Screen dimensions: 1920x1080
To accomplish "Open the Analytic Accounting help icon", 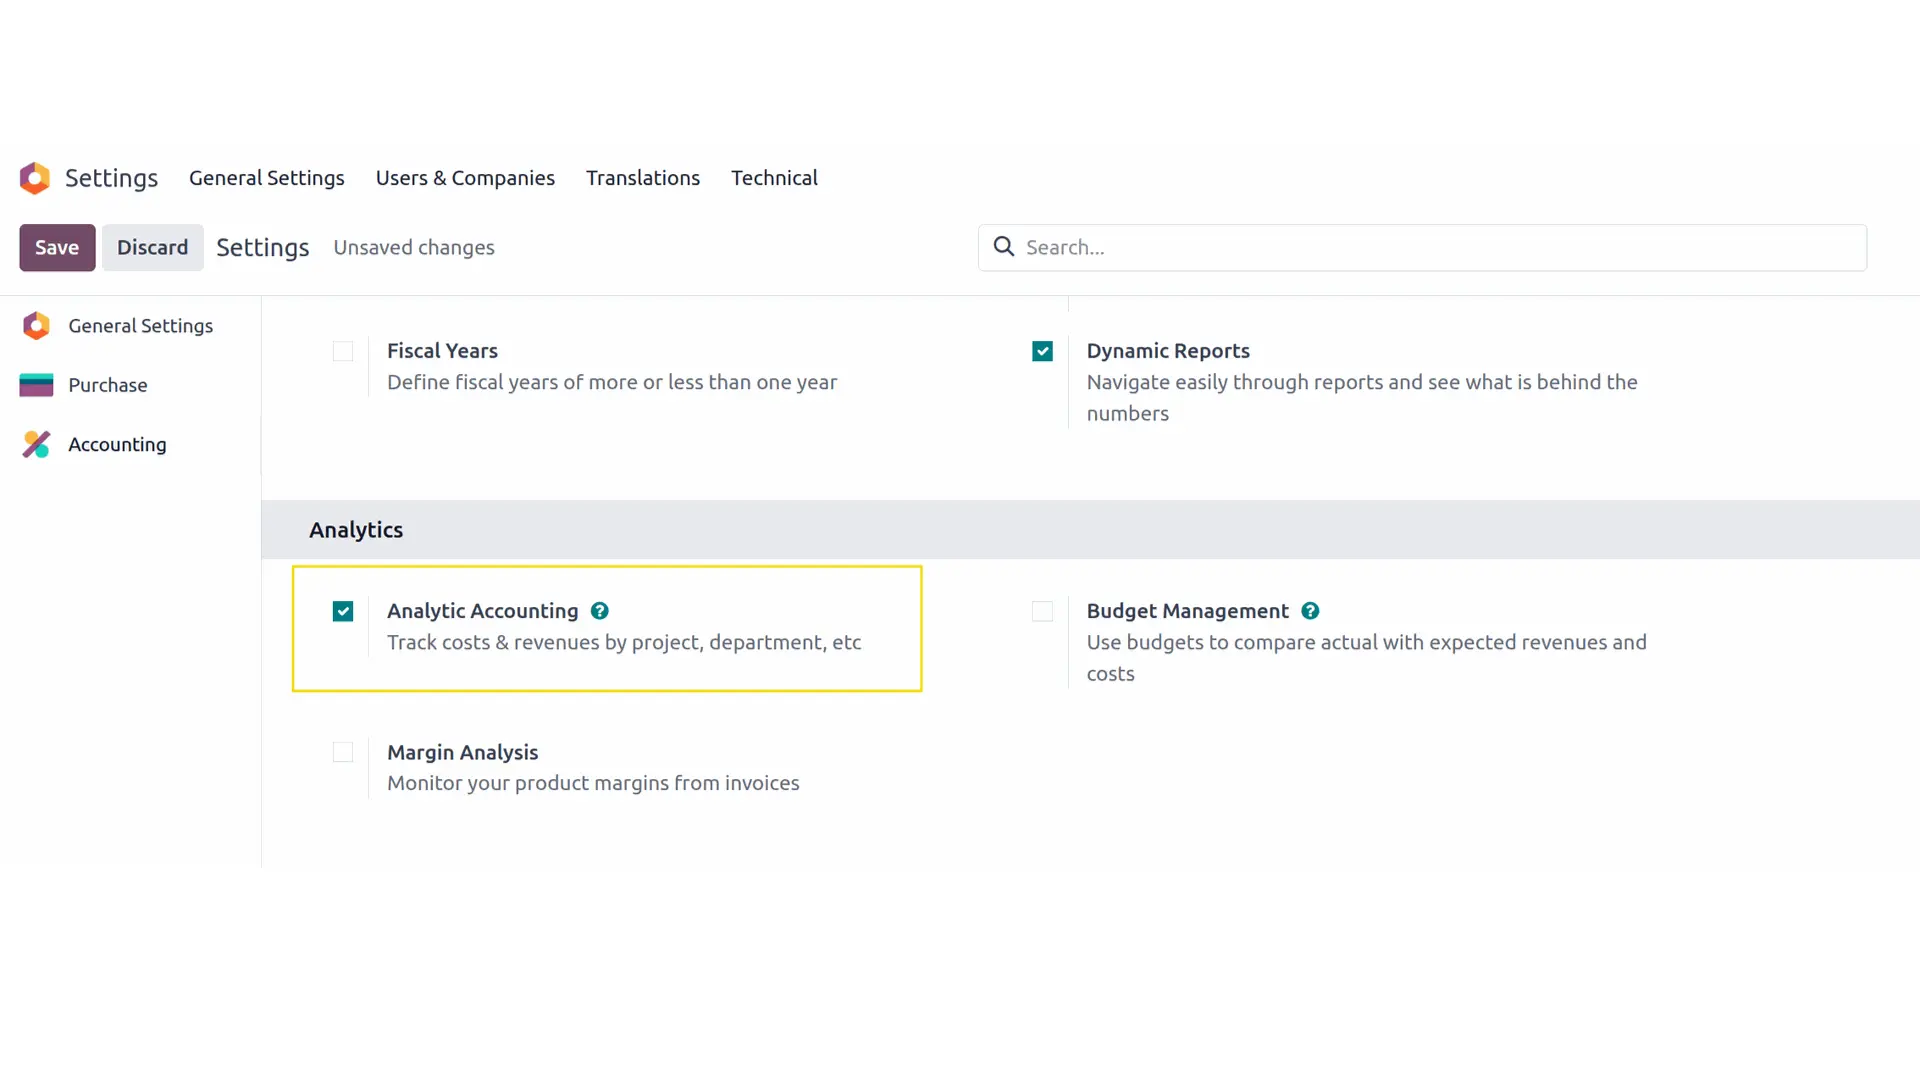I will tap(600, 610).
